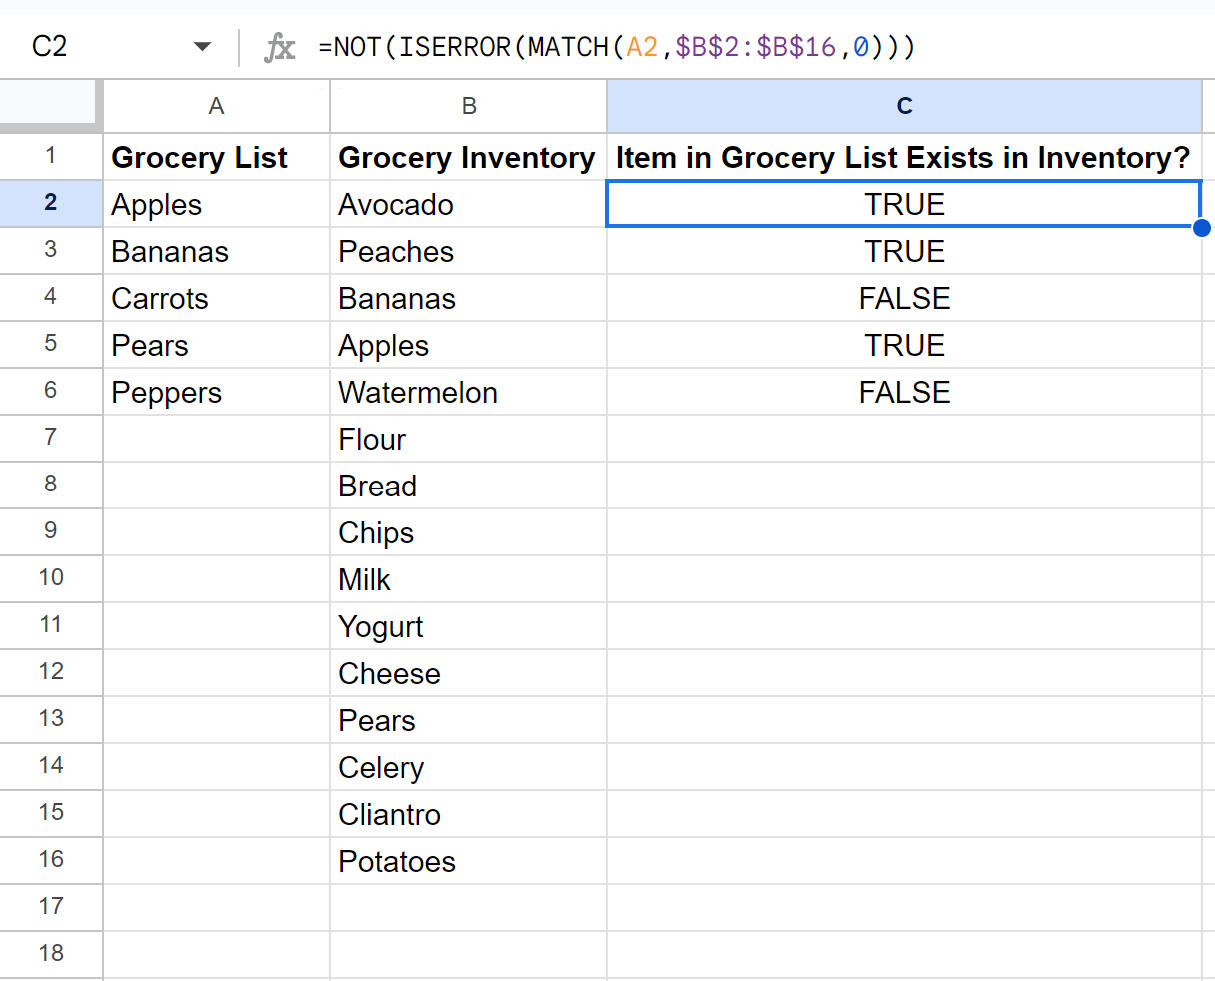This screenshot has width=1215, height=981.
Task: Click the TRUE value in cell C5
Action: tap(904, 345)
